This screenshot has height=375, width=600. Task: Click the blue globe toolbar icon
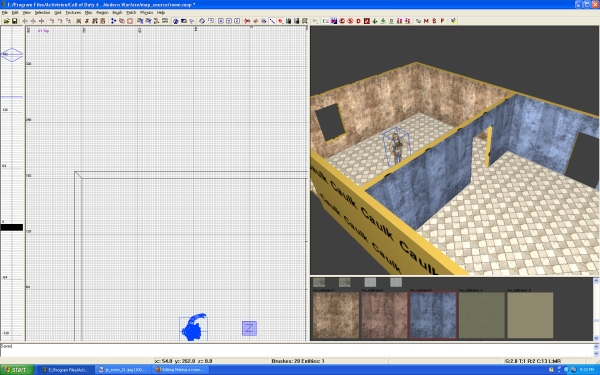175,21
